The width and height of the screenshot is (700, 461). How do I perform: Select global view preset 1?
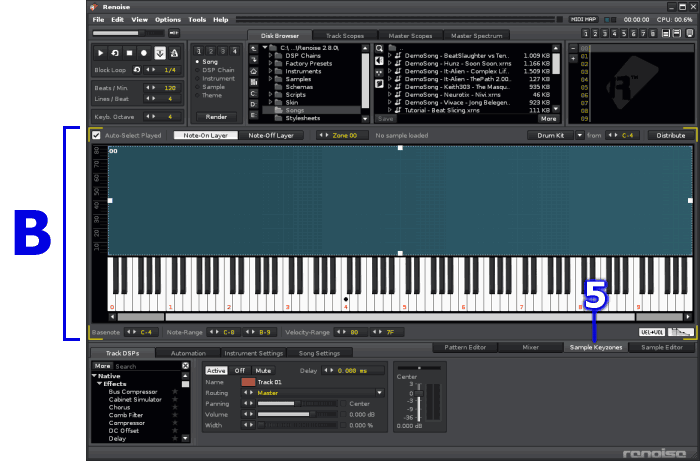585,33
